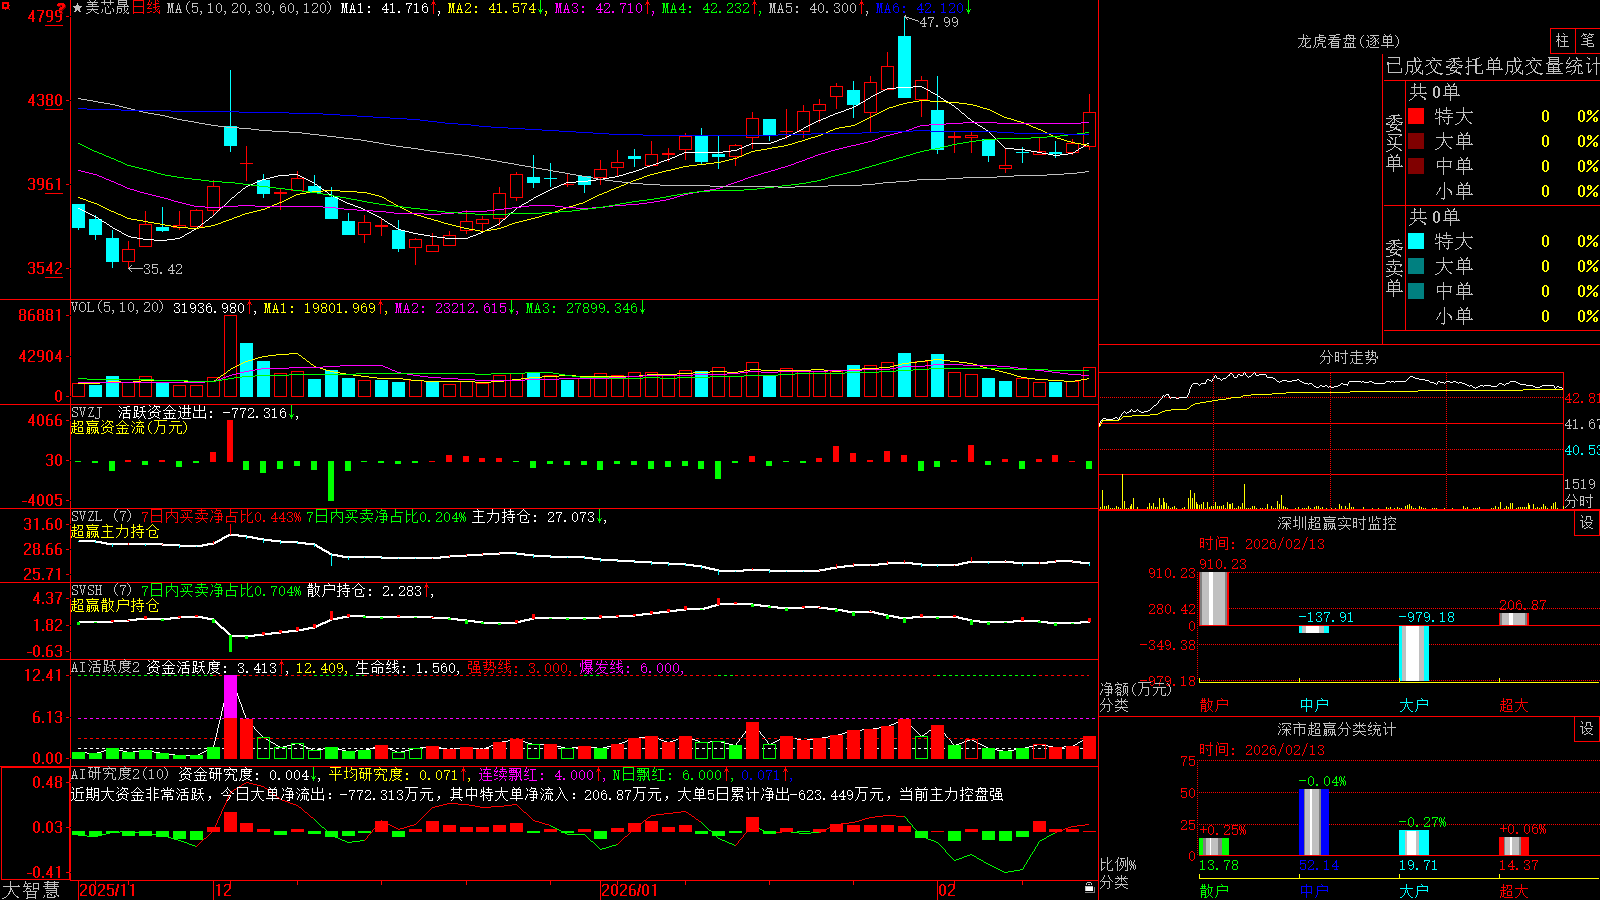The height and width of the screenshot is (900, 1600).
Task: Click the 龙虎看盘(逐单) panel title
Action: [1349, 41]
